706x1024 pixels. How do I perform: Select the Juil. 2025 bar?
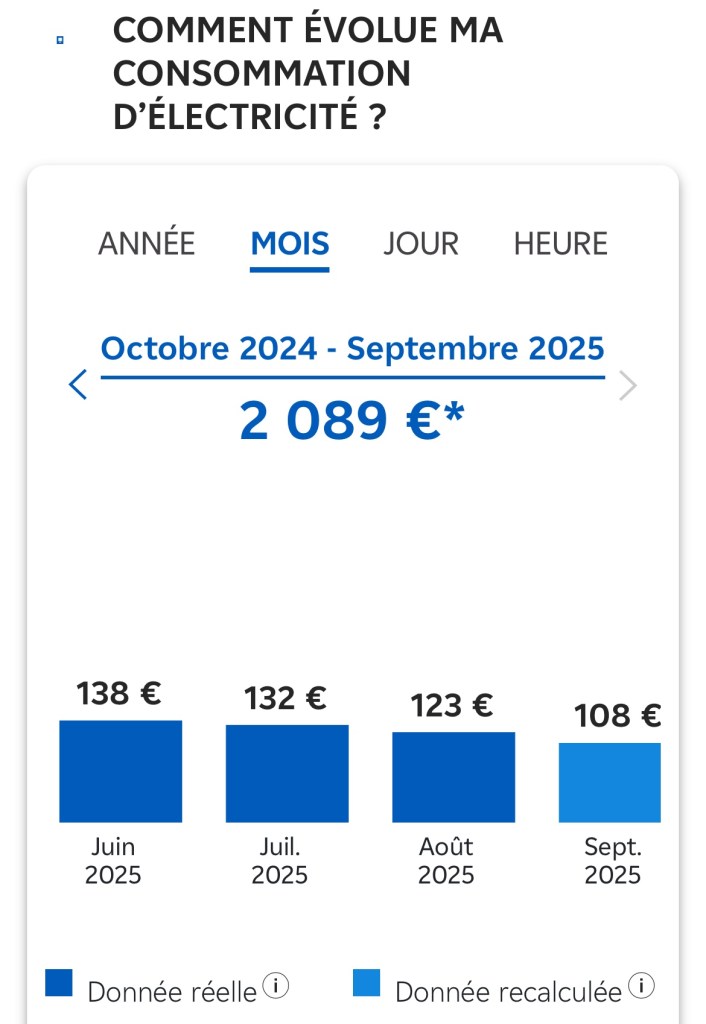287,773
